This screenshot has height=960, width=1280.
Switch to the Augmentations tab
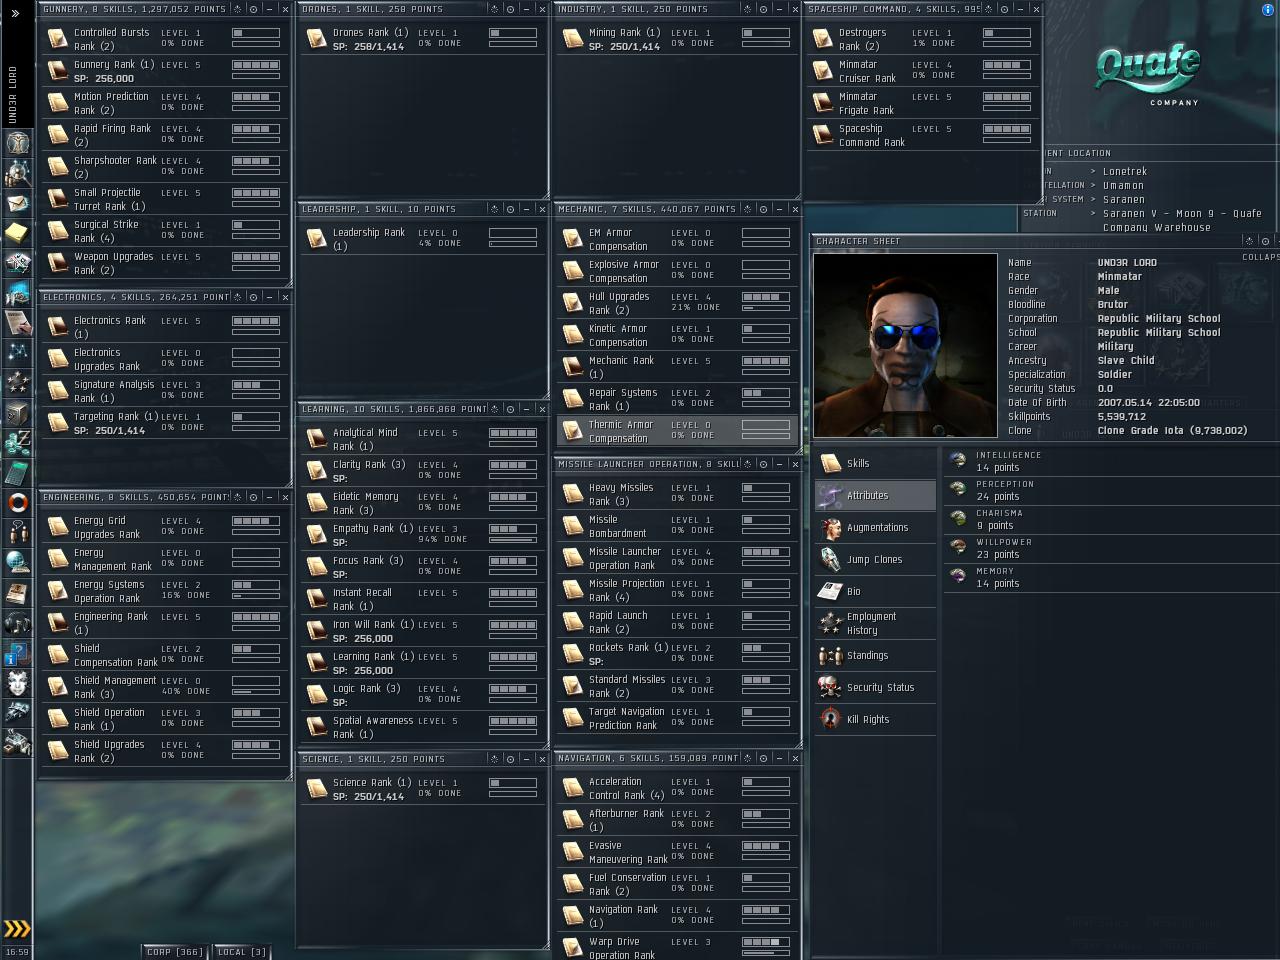point(875,527)
